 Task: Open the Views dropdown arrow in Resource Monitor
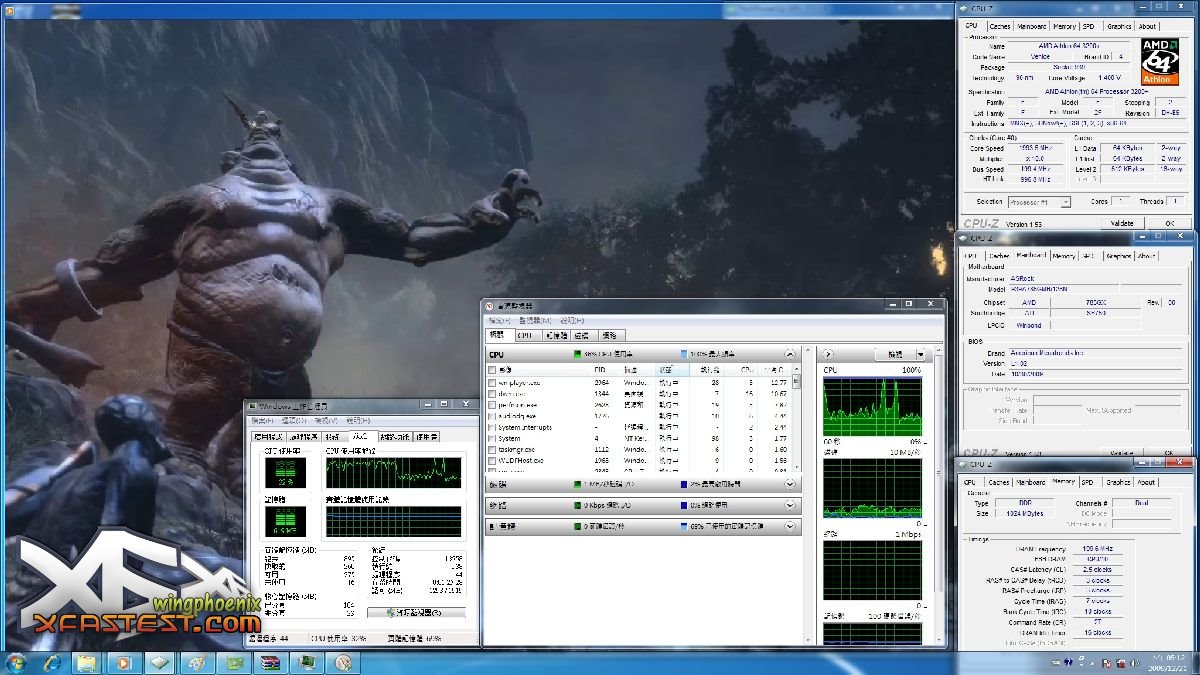pos(920,354)
